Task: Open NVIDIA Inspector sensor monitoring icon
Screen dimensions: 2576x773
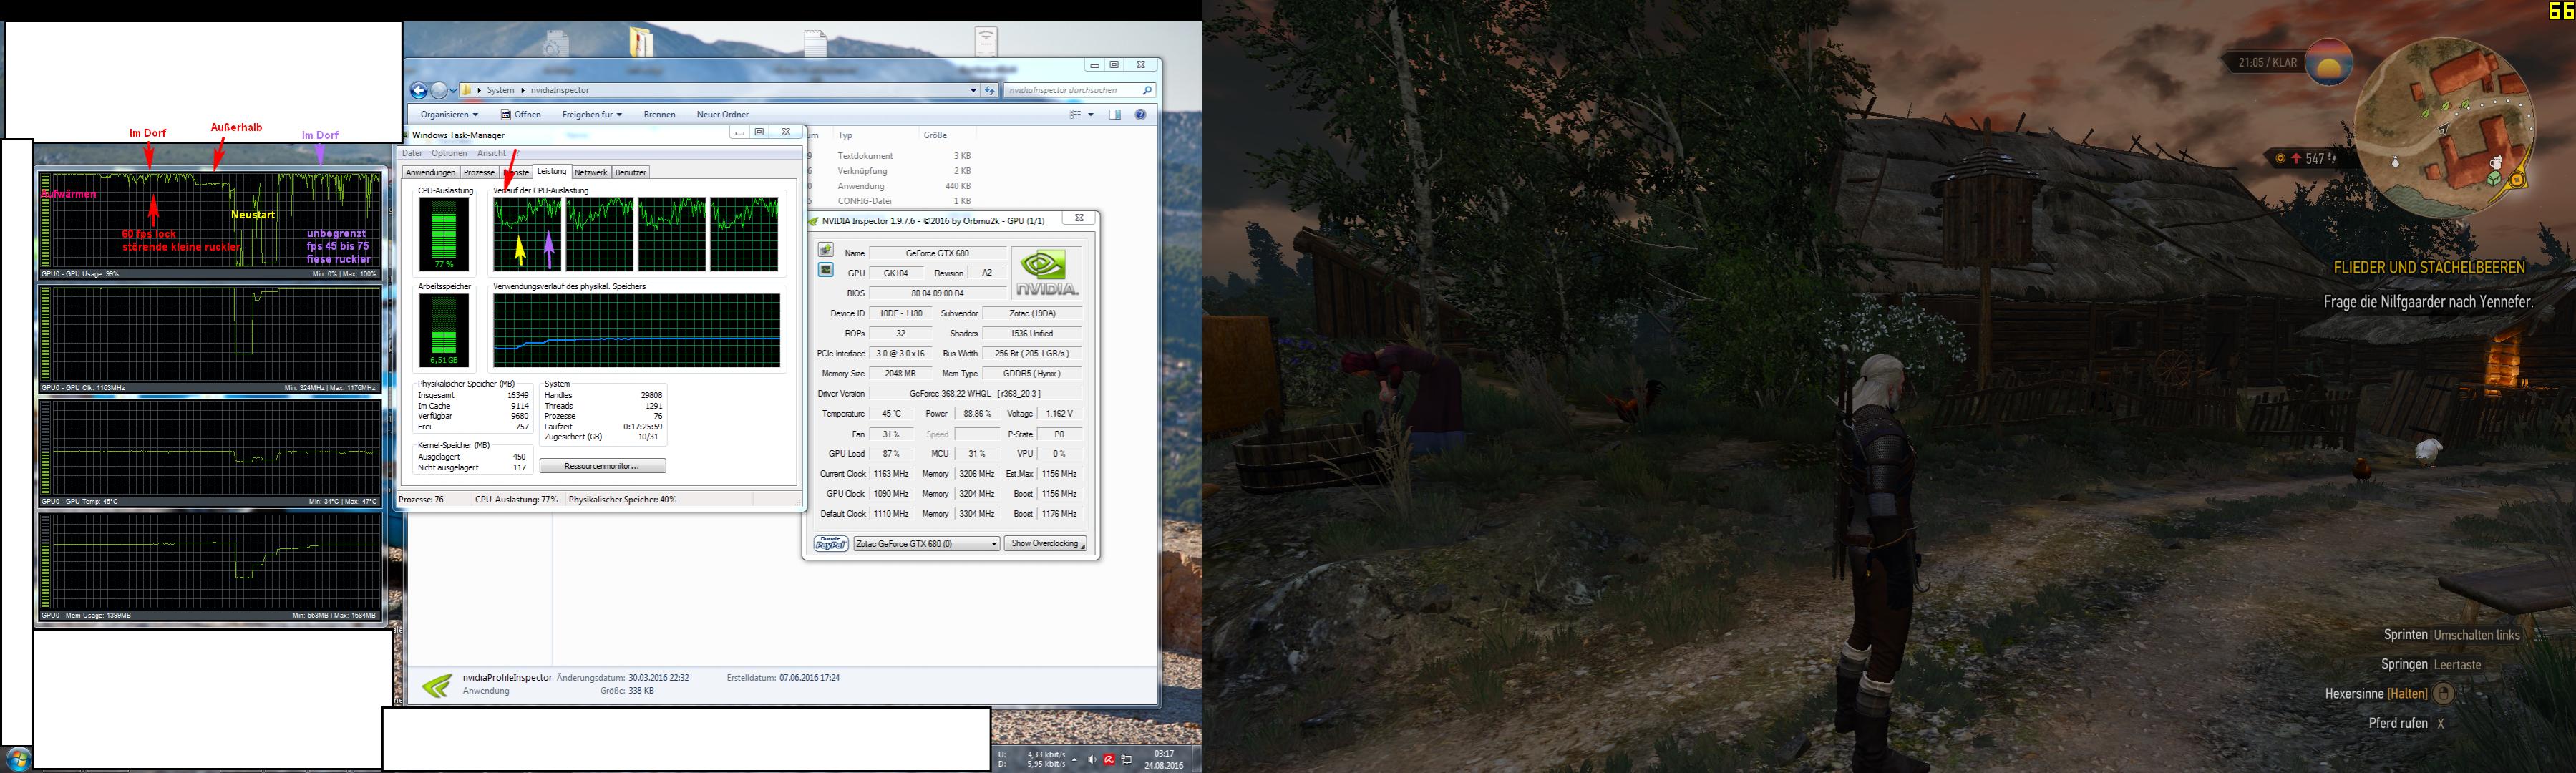Action: 825,270
